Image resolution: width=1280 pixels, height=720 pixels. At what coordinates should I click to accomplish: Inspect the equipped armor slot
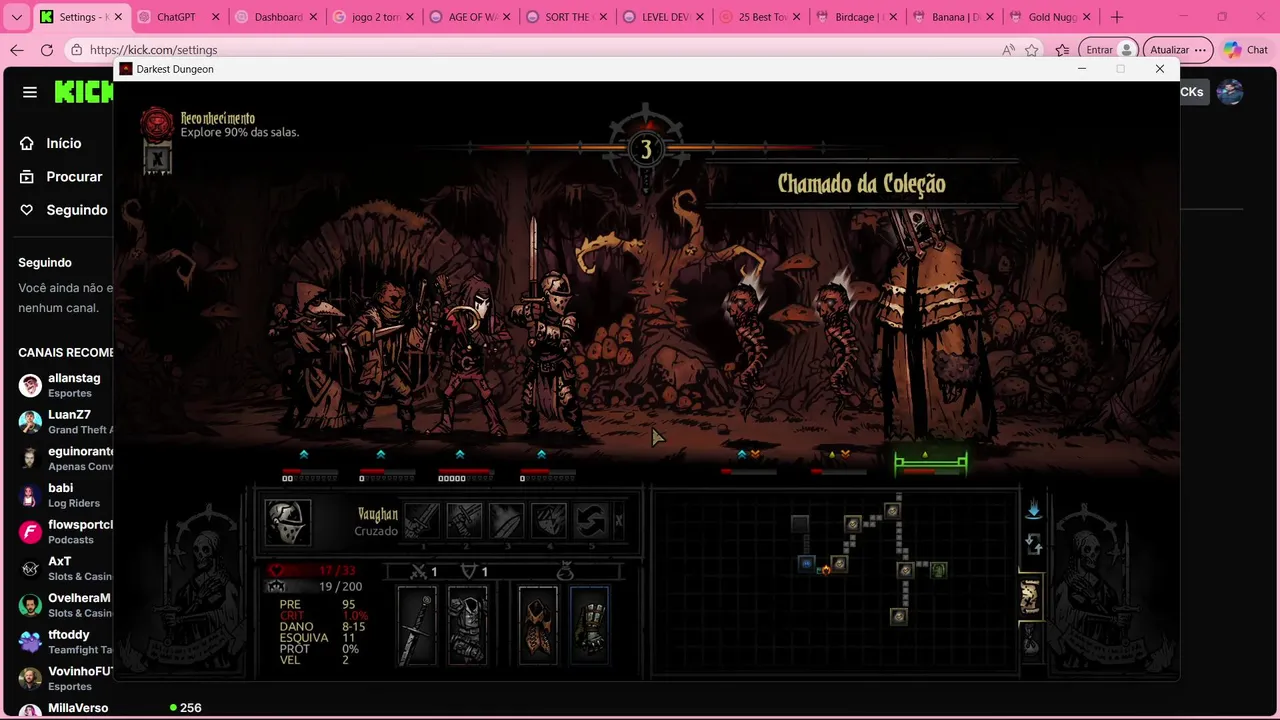[x=467, y=627]
